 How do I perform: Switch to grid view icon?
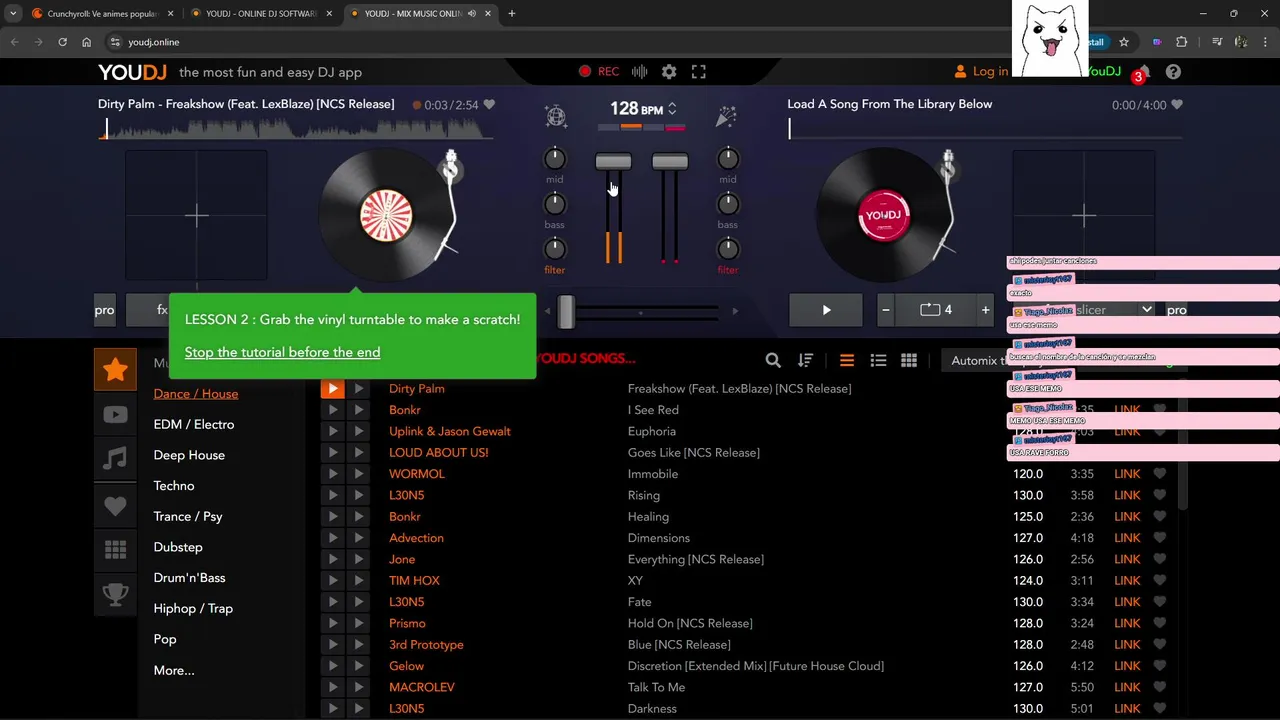(x=909, y=360)
